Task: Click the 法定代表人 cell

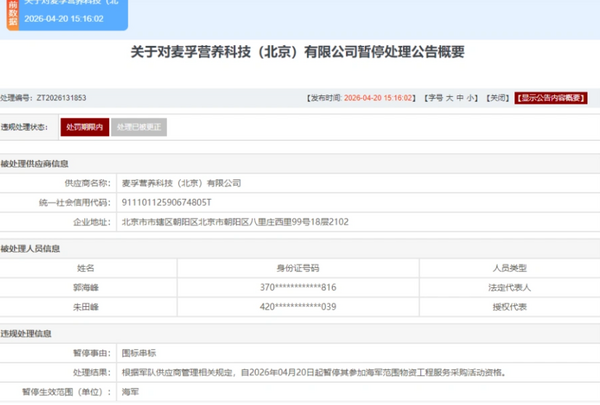Action: point(510,286)
